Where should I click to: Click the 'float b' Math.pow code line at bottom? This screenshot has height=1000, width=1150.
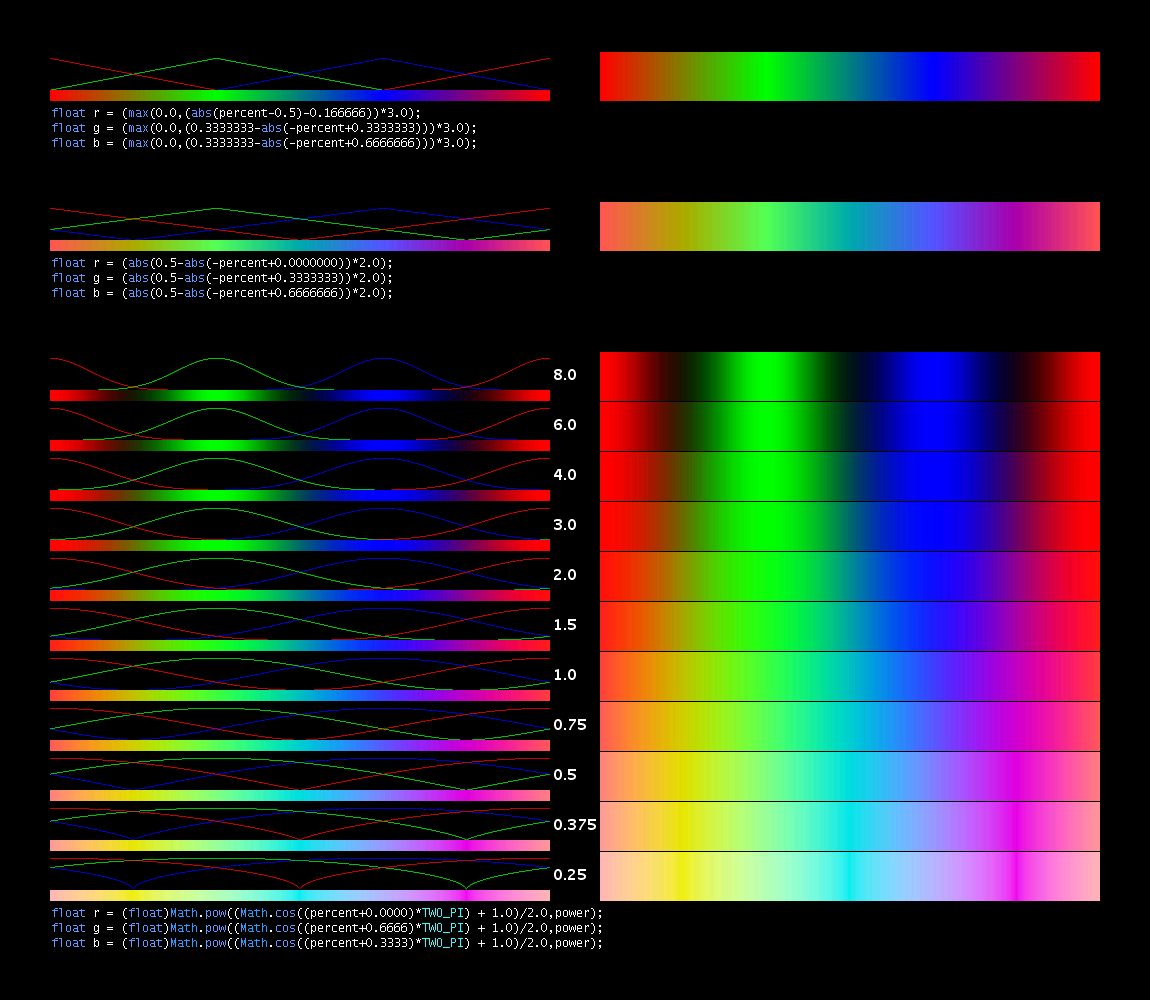tap(327, 943)
